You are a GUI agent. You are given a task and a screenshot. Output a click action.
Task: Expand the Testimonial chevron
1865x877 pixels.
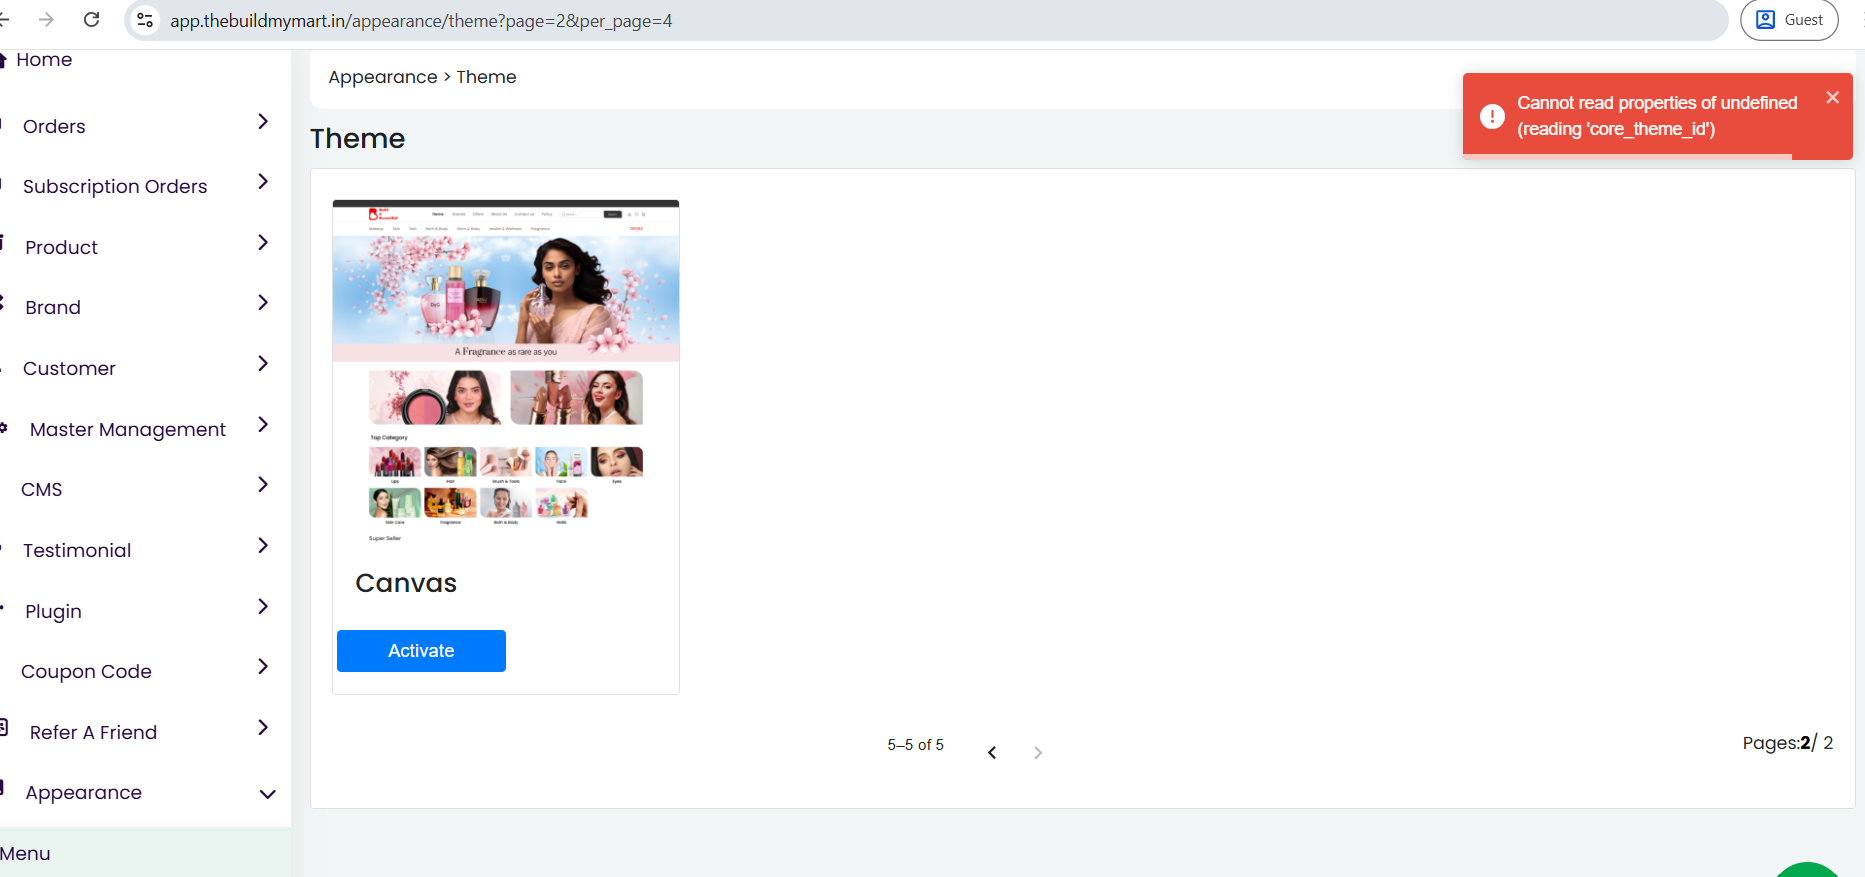[263, 546]
